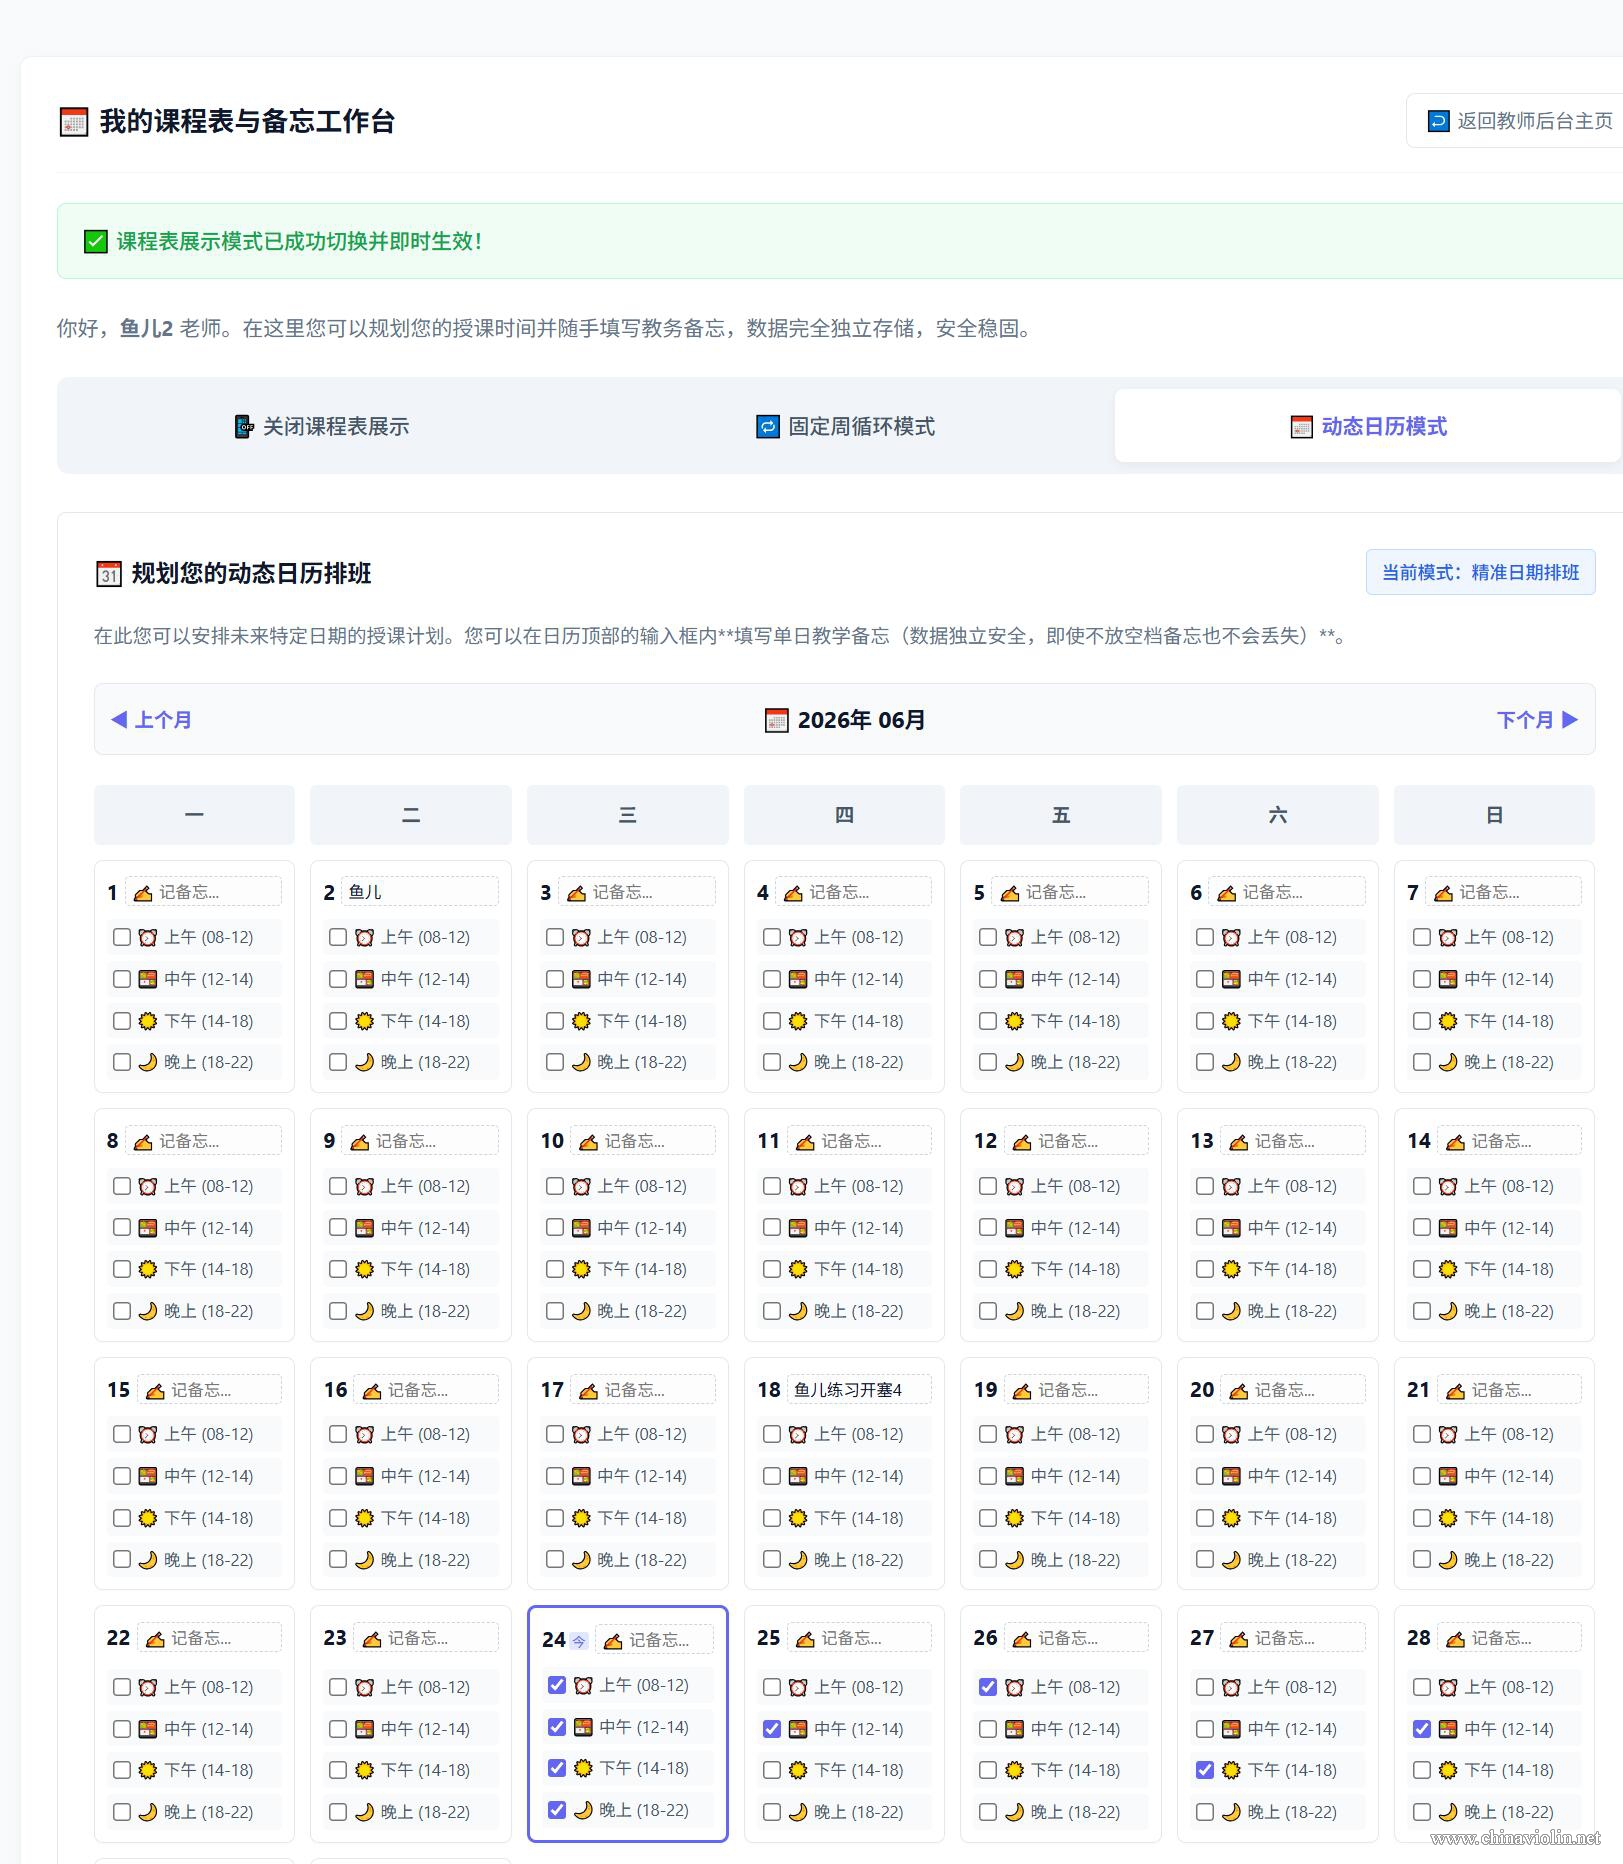Click the alarm clock icon for day 10 上午
The width and height of the screenshot is (1623, 1864).
581,1187
